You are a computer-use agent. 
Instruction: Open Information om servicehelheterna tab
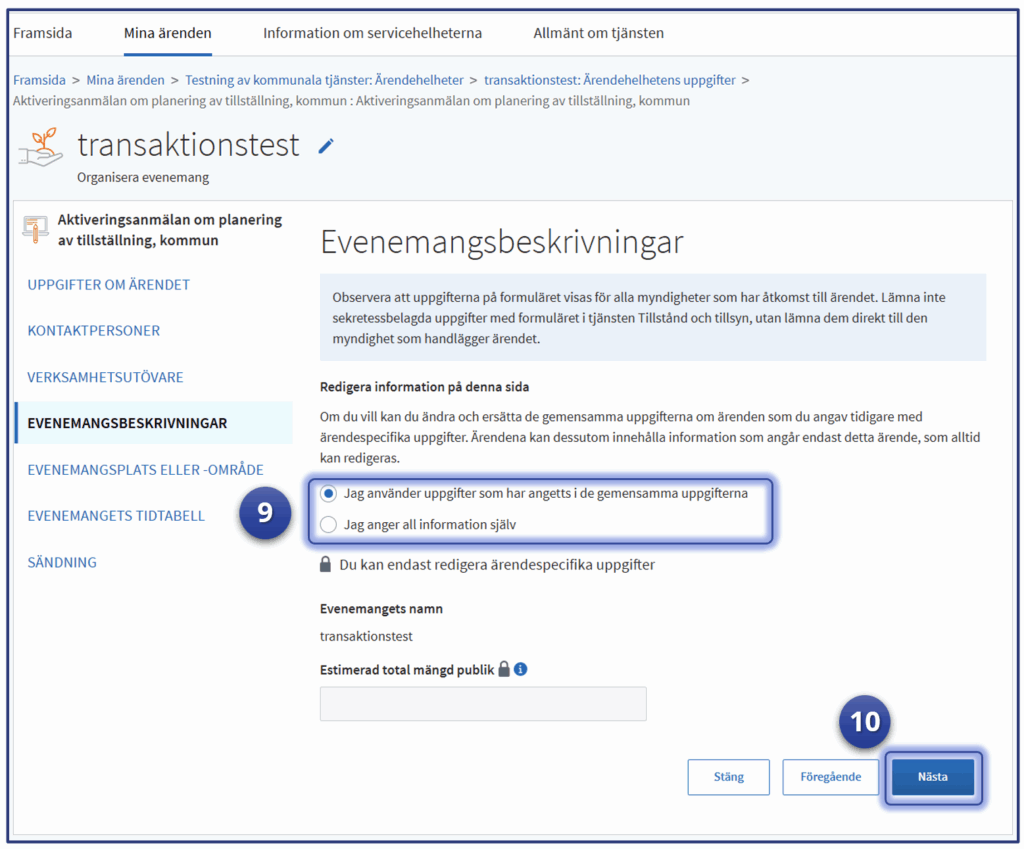tap(372, 33)
